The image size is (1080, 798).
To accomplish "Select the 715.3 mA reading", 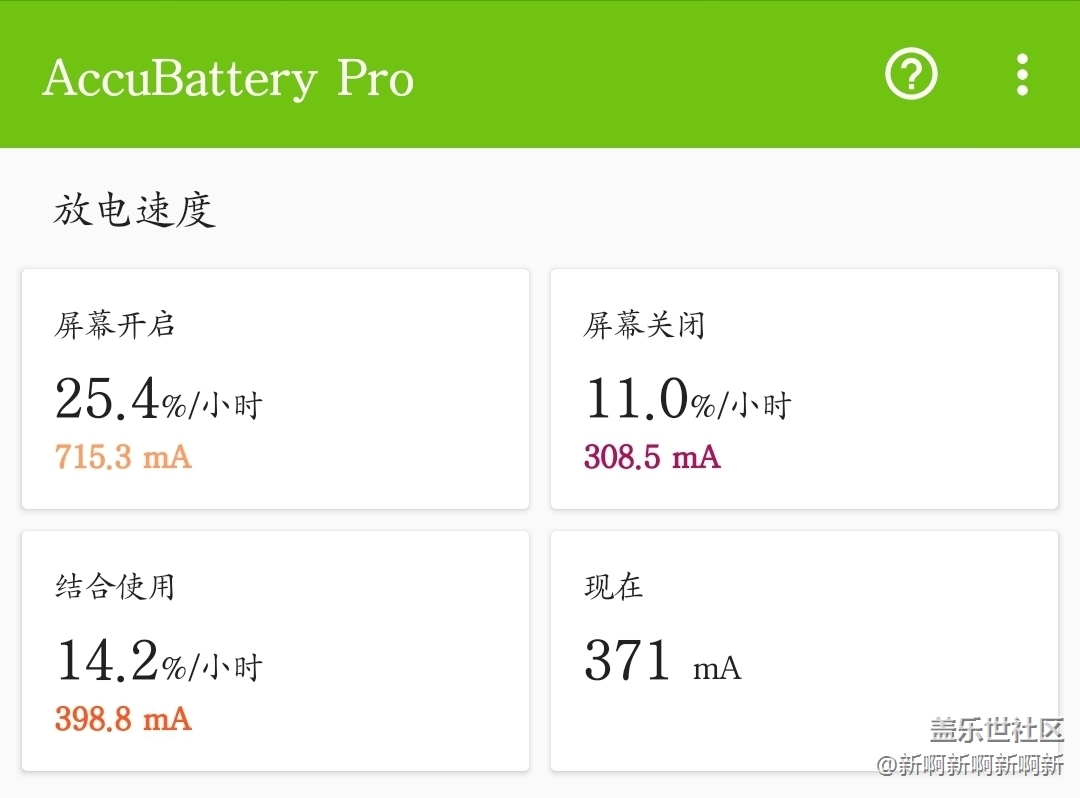I will tap(123, 457).
